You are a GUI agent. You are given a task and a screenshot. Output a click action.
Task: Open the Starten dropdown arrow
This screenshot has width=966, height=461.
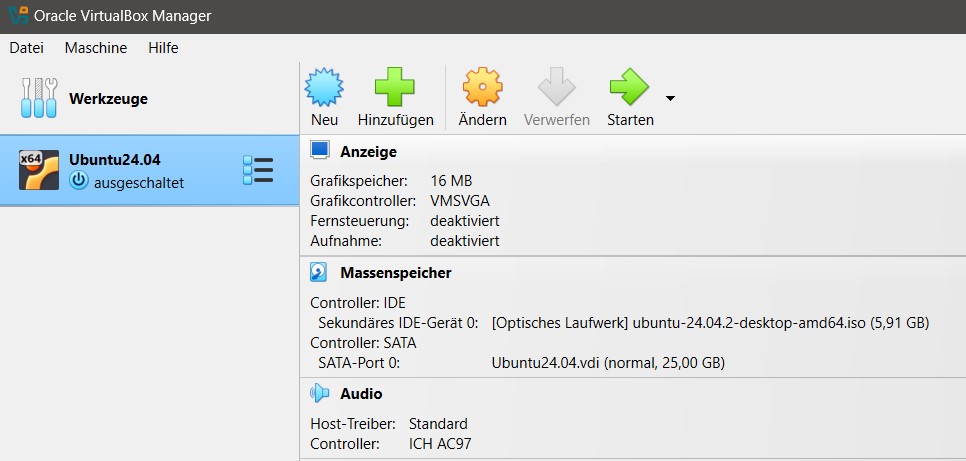click(670, 98)
